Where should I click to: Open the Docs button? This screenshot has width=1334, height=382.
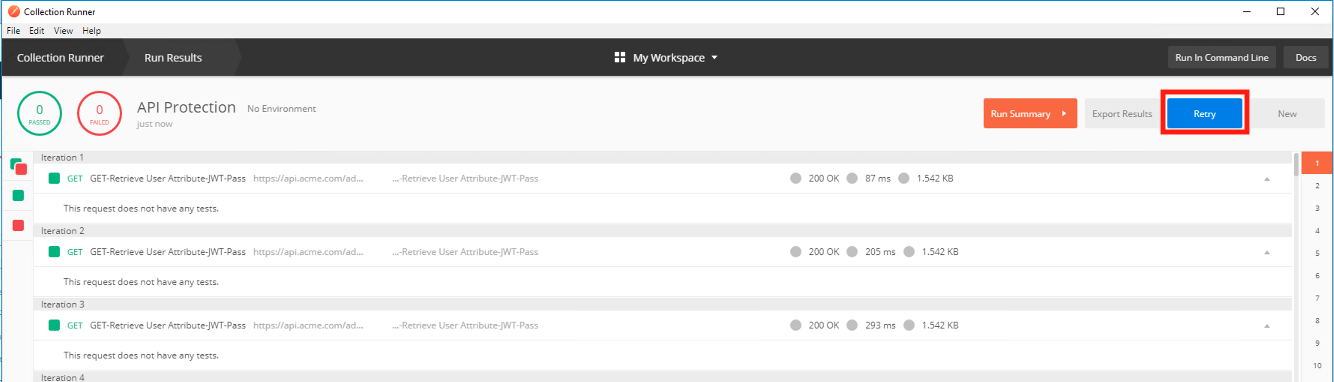point(1306,58)
